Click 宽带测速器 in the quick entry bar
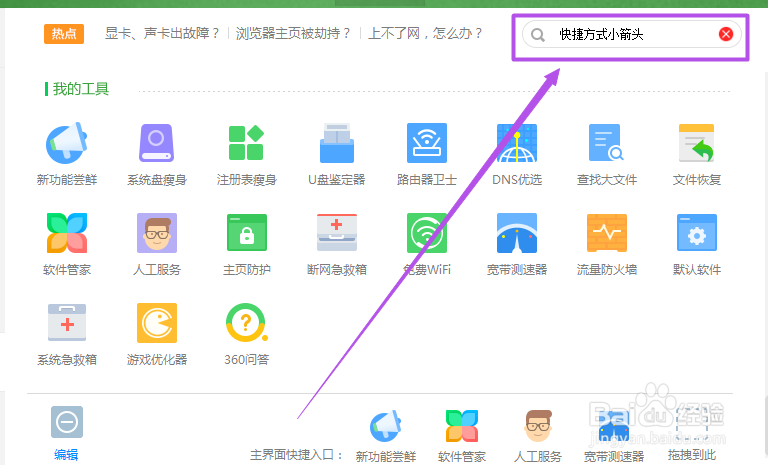The height and width of the screenshot is (465, 768). (614, 436)
